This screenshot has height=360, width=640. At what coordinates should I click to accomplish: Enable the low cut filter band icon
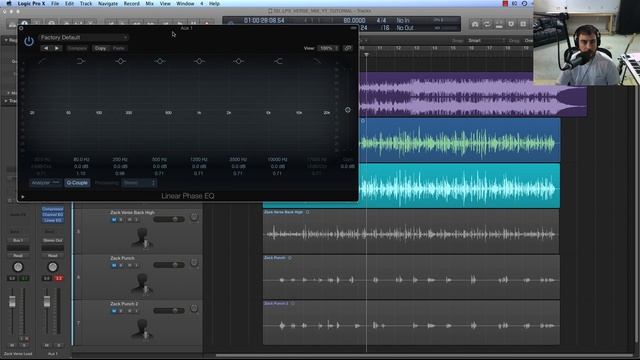[x=42, y=61]
